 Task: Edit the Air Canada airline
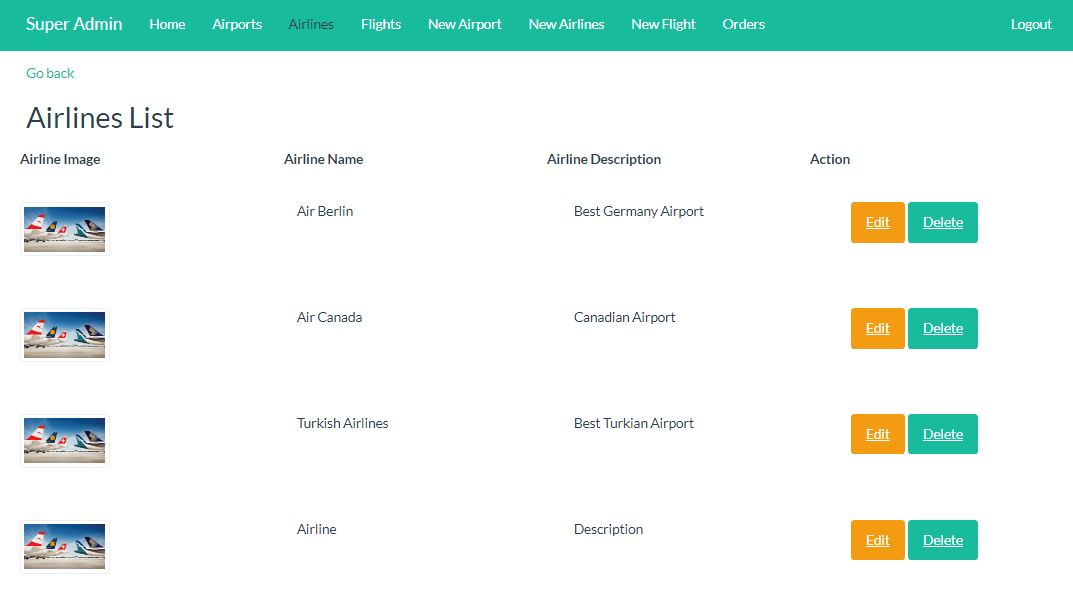[877, 329]
